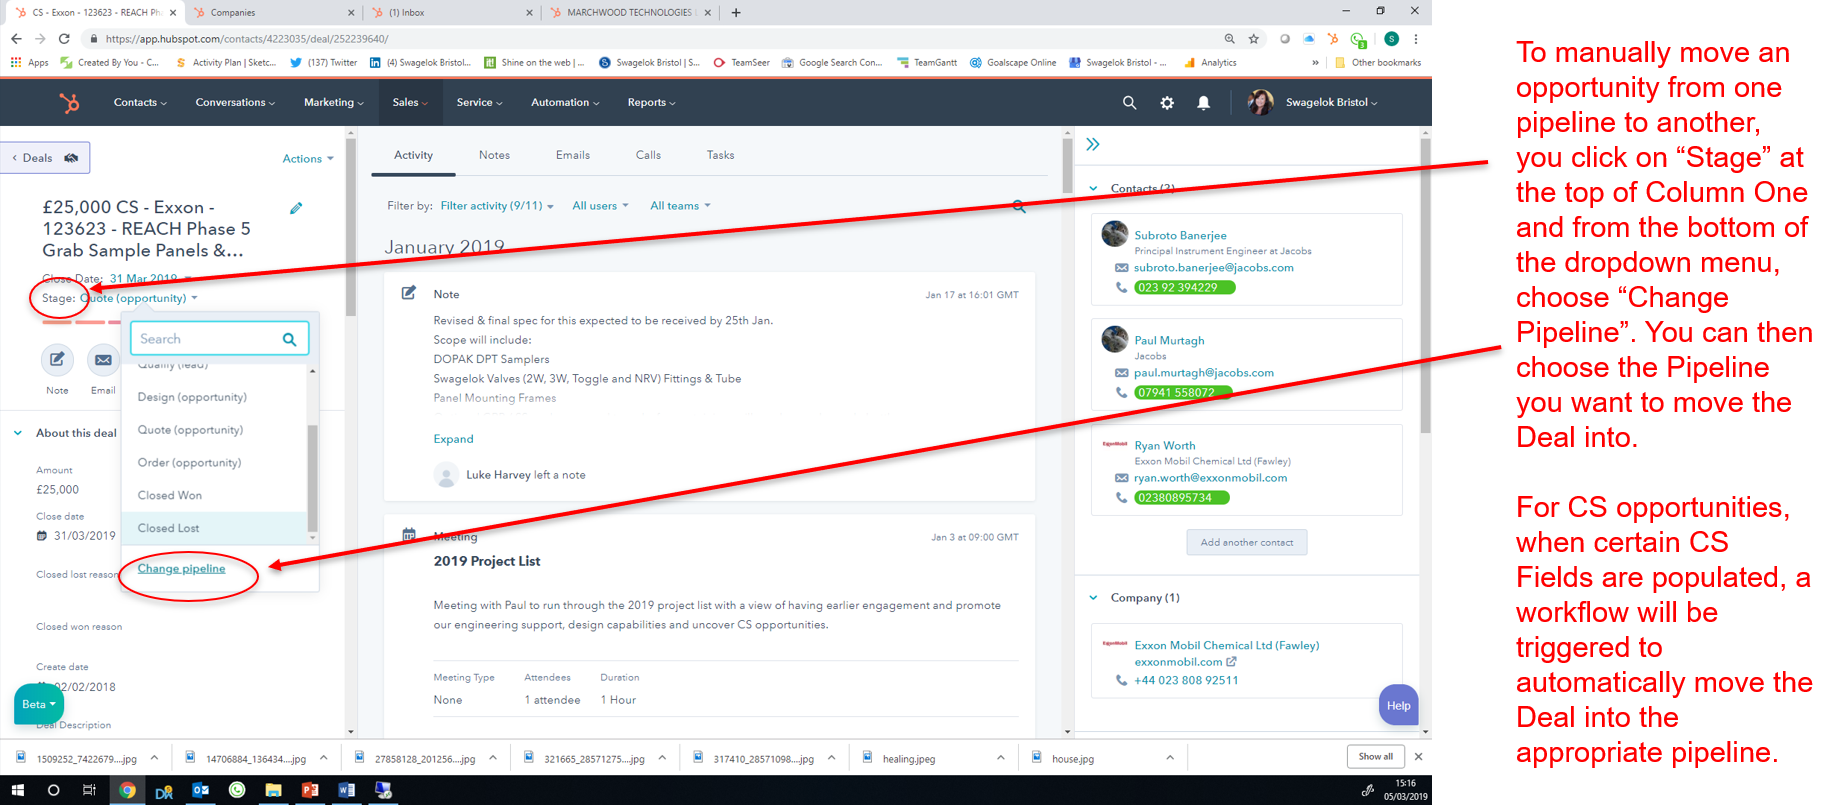This screenshot has width=1840, height=805.
Task: Open Outlook from the taskbar
Action: 201,790
